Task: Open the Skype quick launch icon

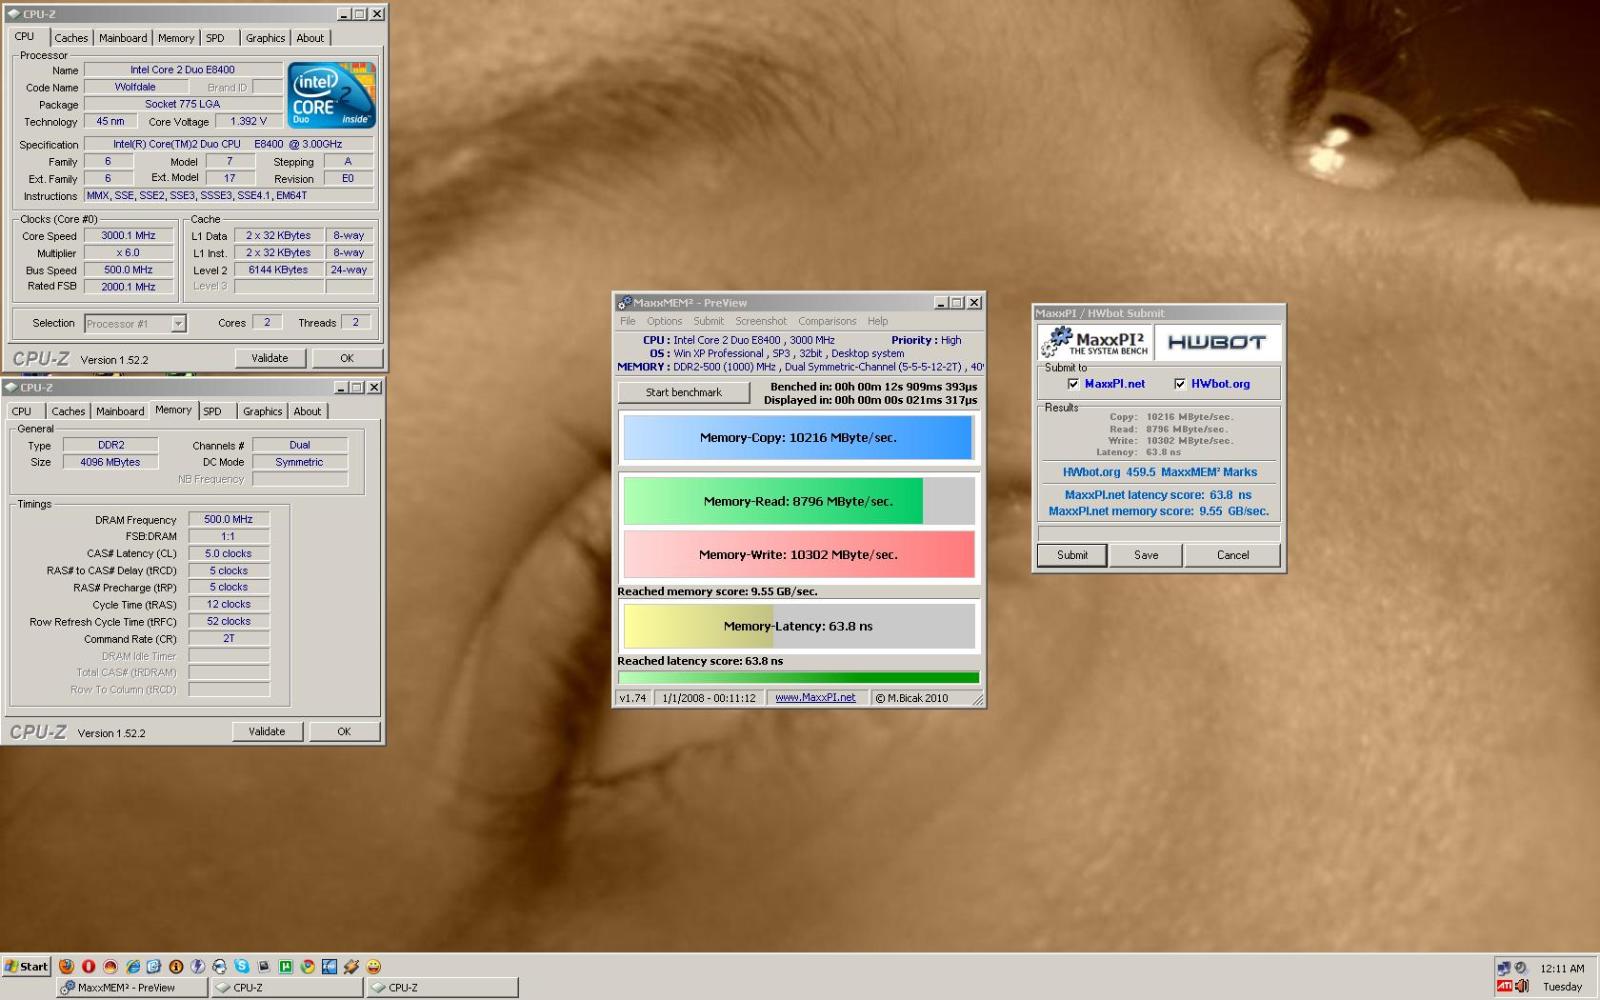Action: click(x=242, y=966)
